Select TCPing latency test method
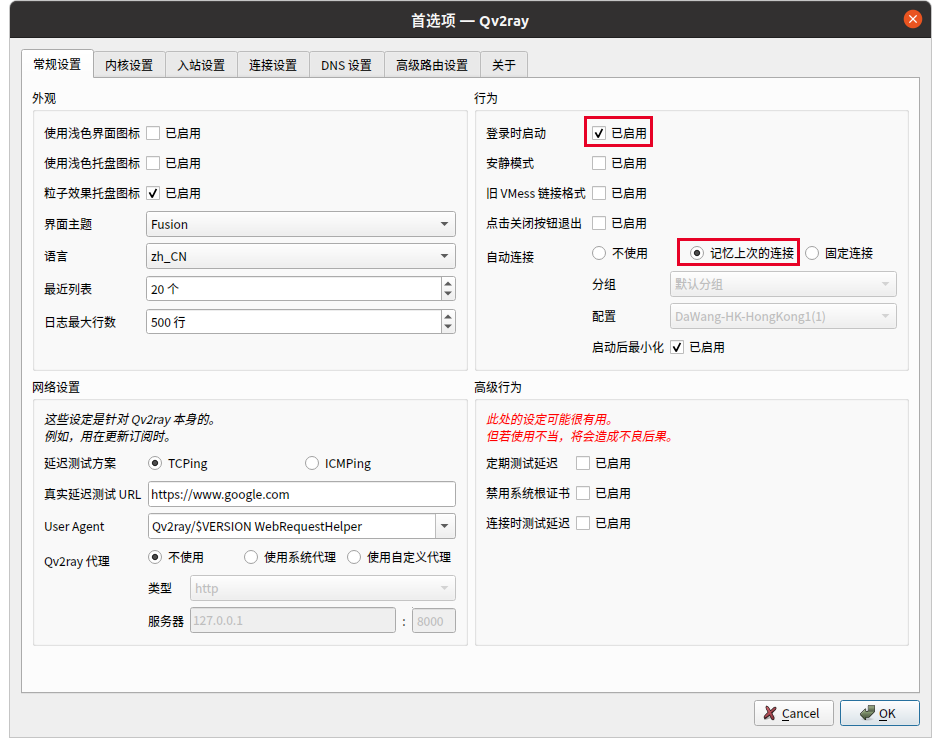Viewport: 941px width, 747px height. (x=155, y=463)
